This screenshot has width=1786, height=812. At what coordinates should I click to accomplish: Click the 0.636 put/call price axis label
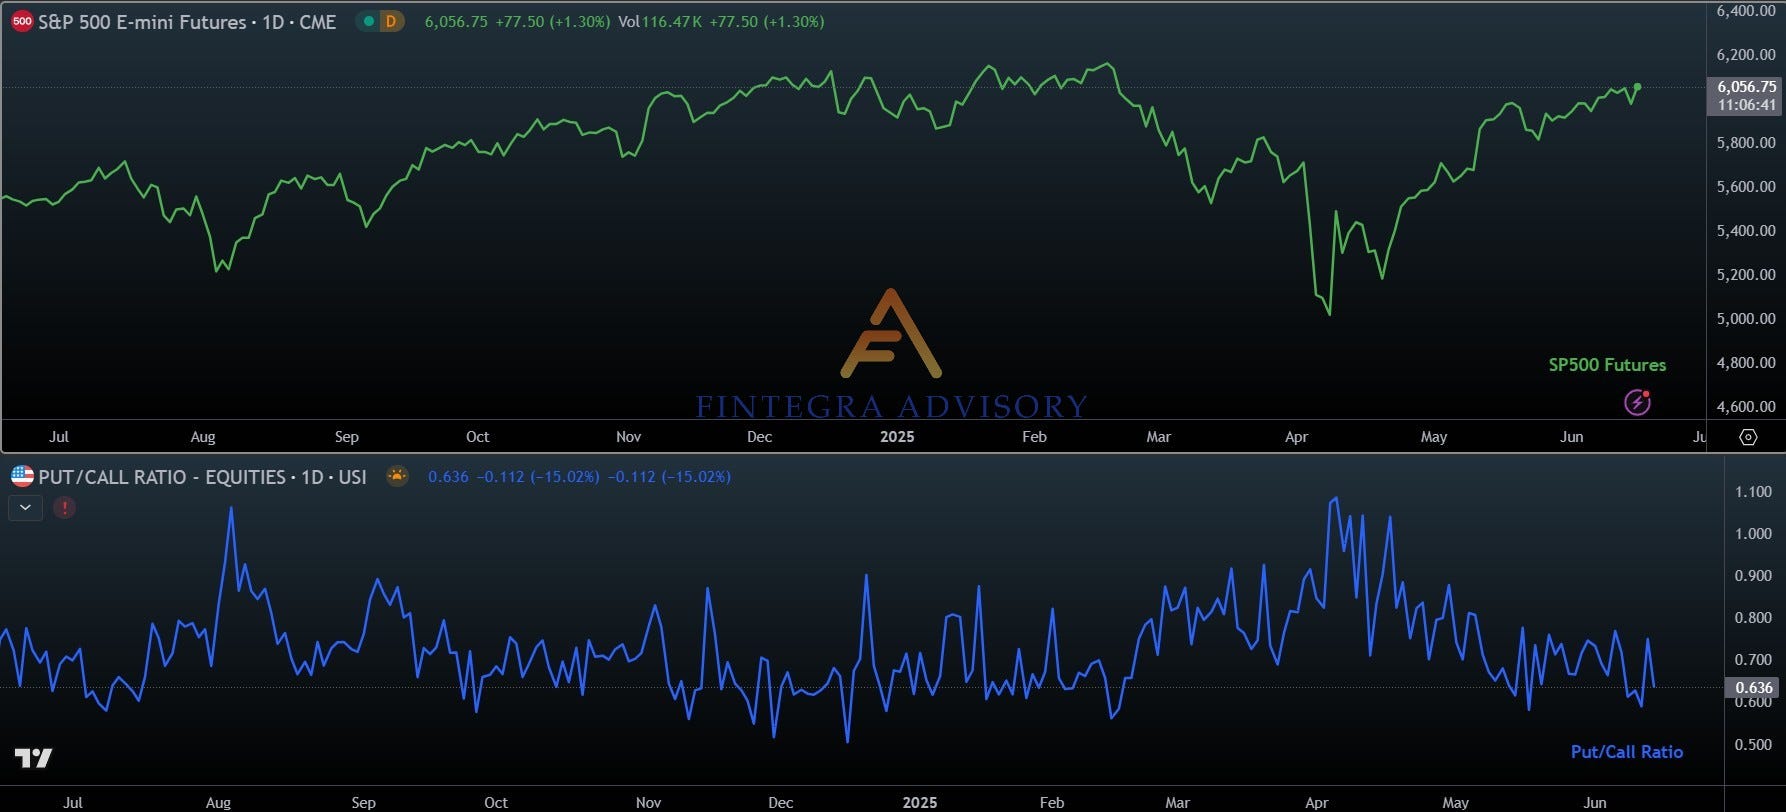1754,687
